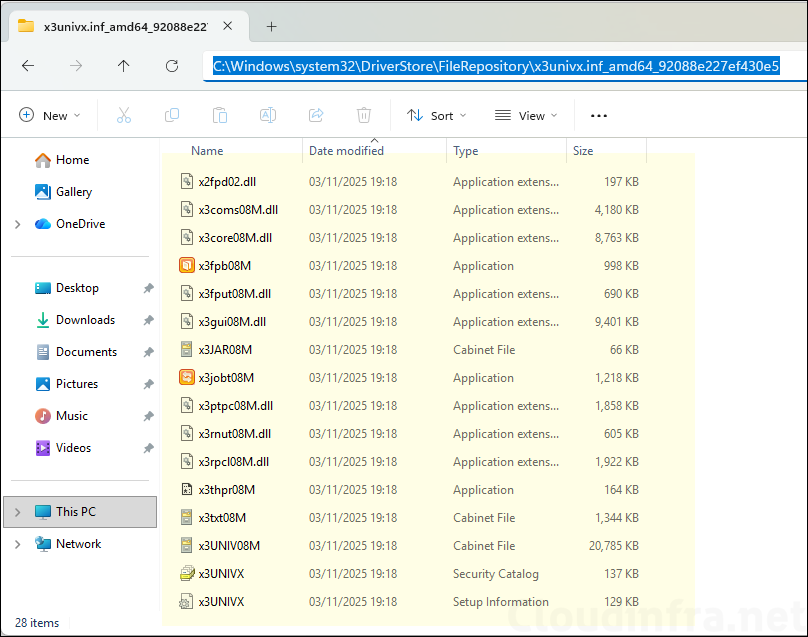
Task: Select Downloads in the navigation pane
Action: [x=85, y=320]
